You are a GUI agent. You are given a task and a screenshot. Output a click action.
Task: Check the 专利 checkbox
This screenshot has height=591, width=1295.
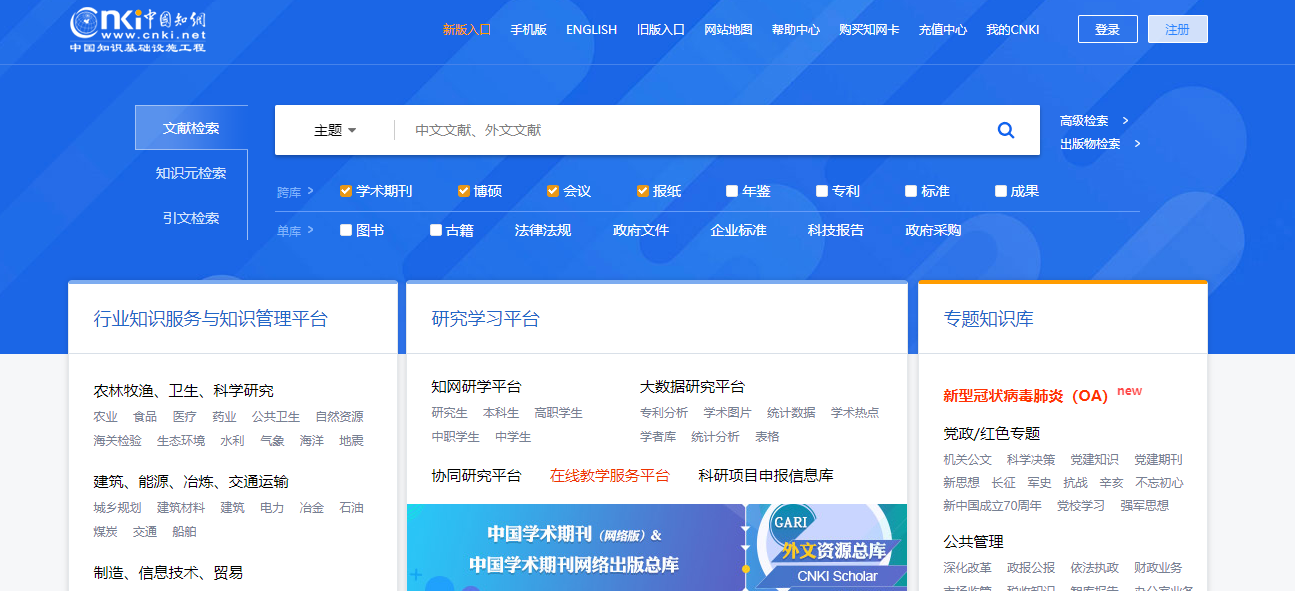822,191
